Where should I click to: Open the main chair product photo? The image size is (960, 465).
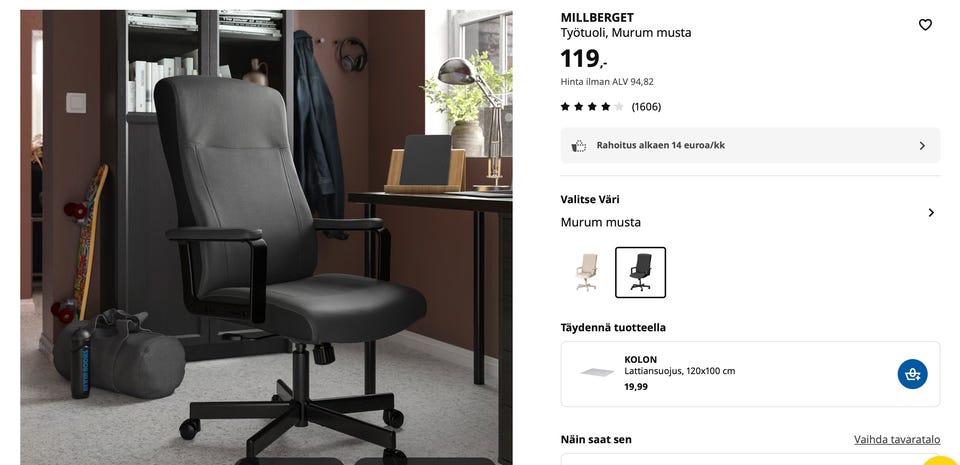pyautogui.click(x=266, y=237)
